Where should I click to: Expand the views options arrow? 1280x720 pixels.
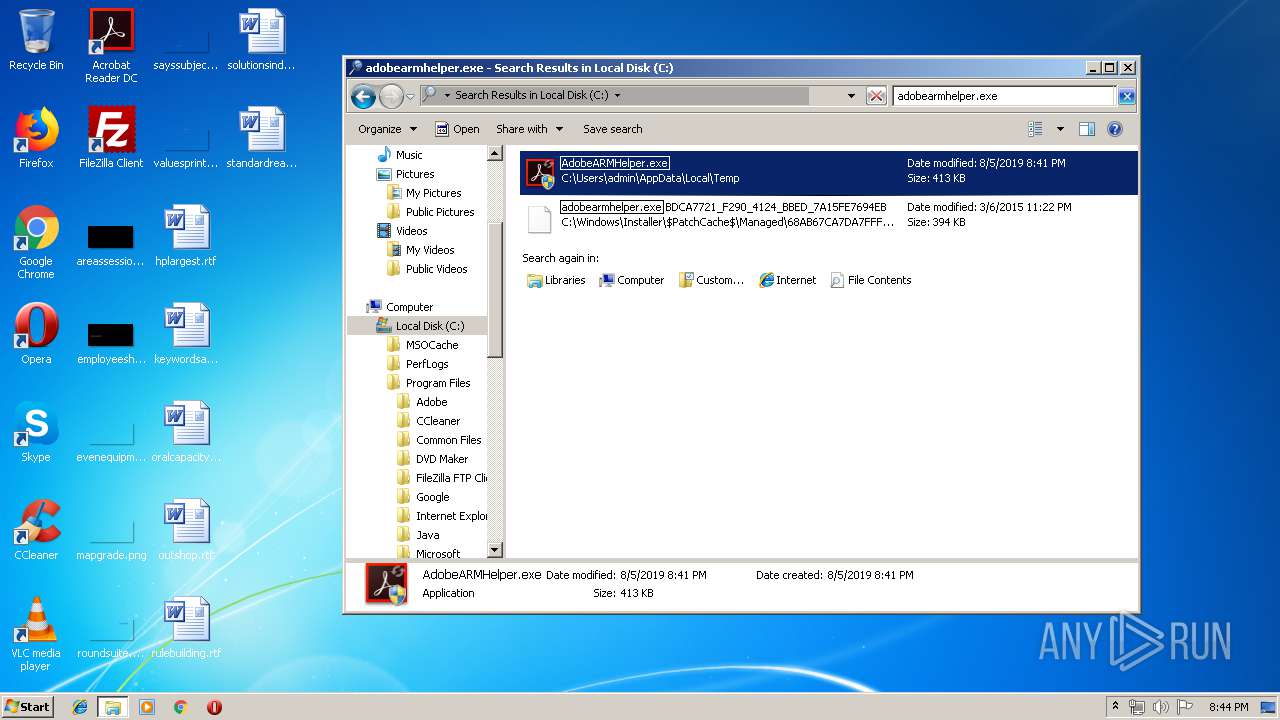[1060, 129]
